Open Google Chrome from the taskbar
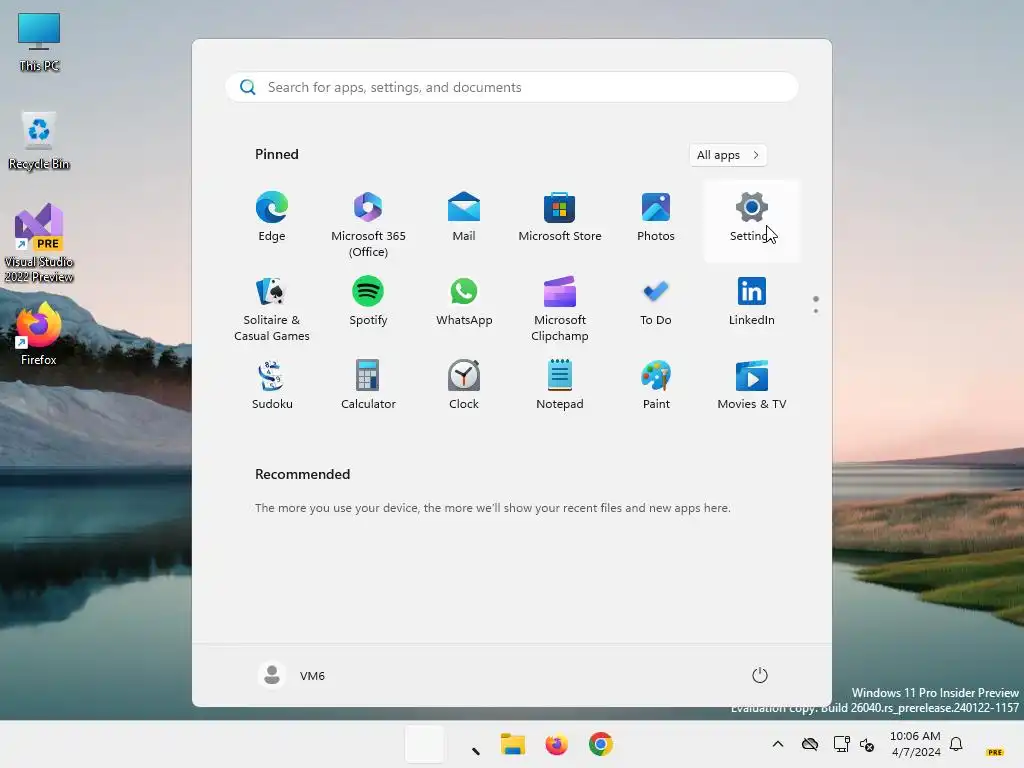 click(601, 744)
